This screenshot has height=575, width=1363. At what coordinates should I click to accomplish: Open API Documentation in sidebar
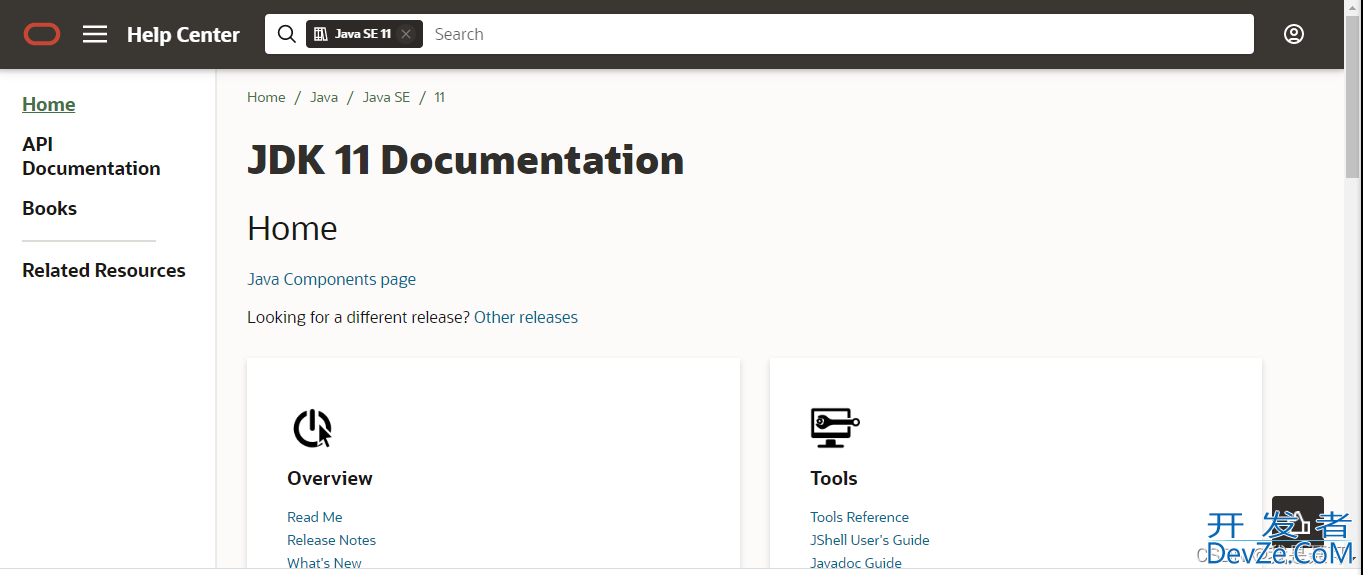coord(91,156)
